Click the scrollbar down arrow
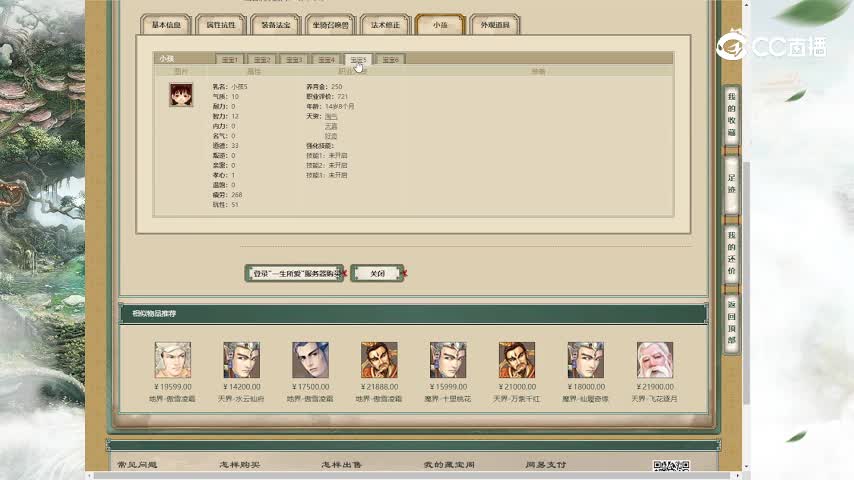 [x=746, y=467]
